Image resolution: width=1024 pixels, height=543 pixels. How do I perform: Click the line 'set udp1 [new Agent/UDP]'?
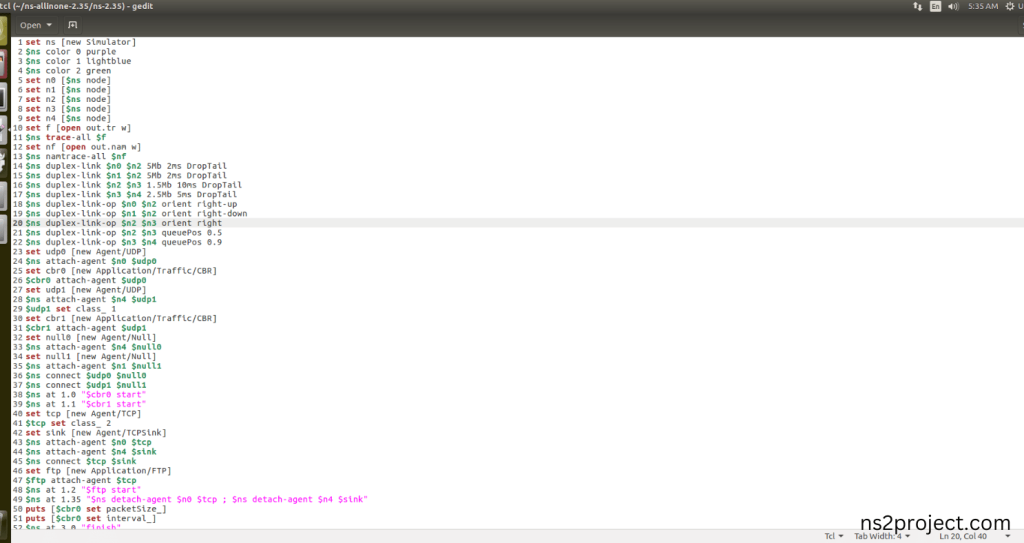86,289
